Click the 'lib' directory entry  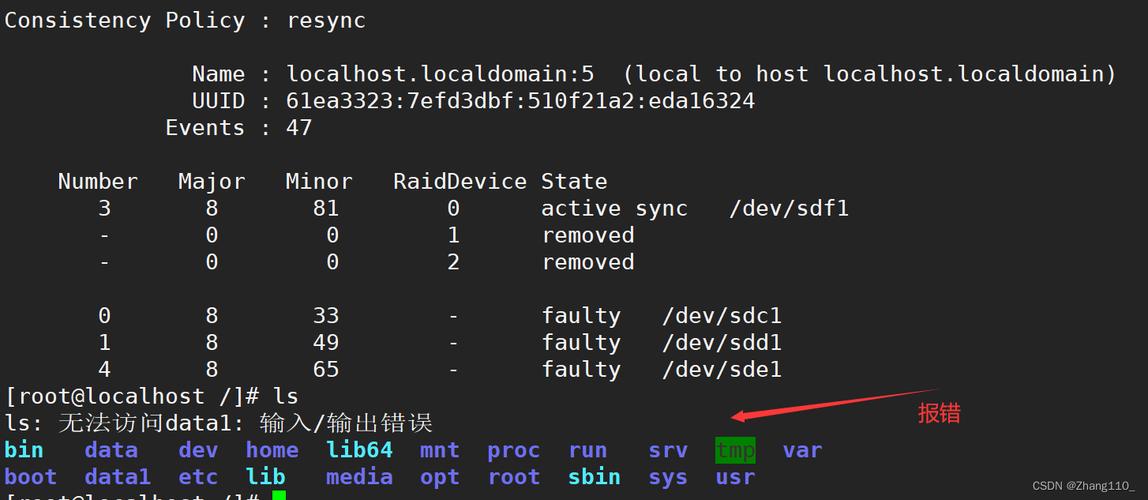pos(266,477)
